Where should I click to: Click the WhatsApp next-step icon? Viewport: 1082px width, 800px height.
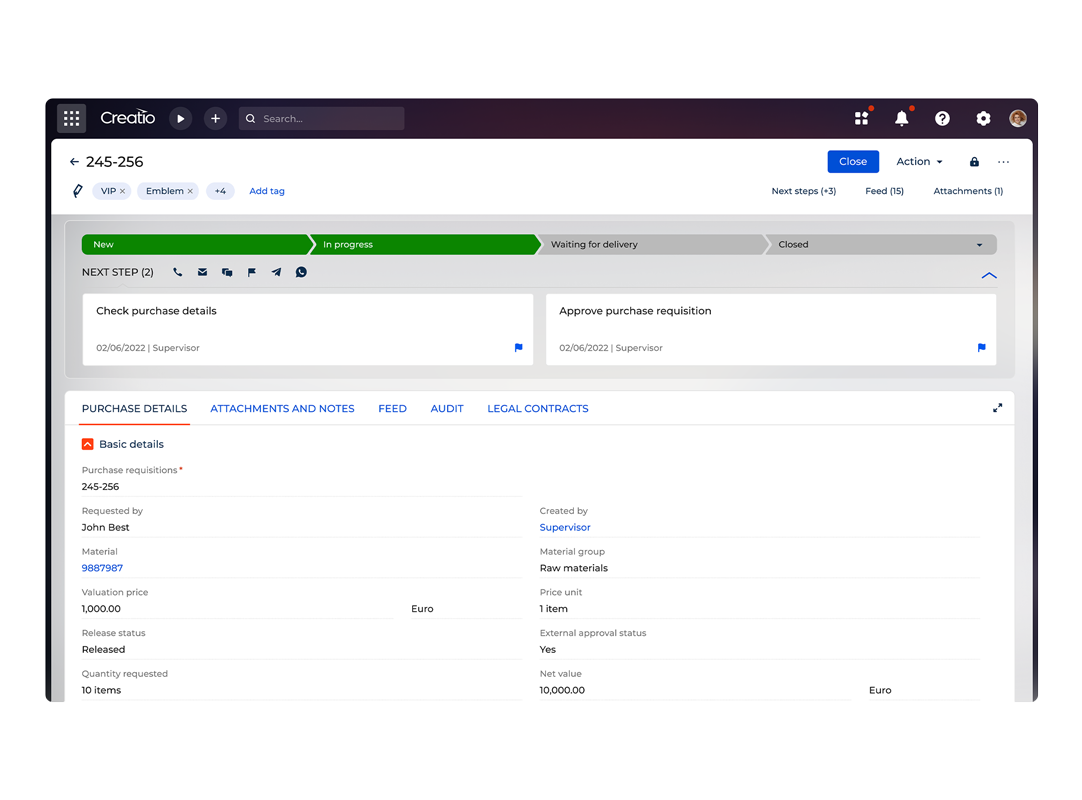tap(301, 272)
